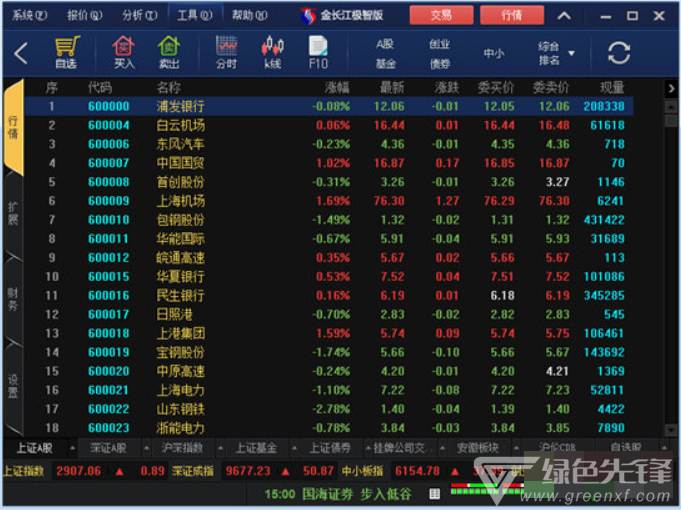Open the 工具 menu

click(195, 16)
